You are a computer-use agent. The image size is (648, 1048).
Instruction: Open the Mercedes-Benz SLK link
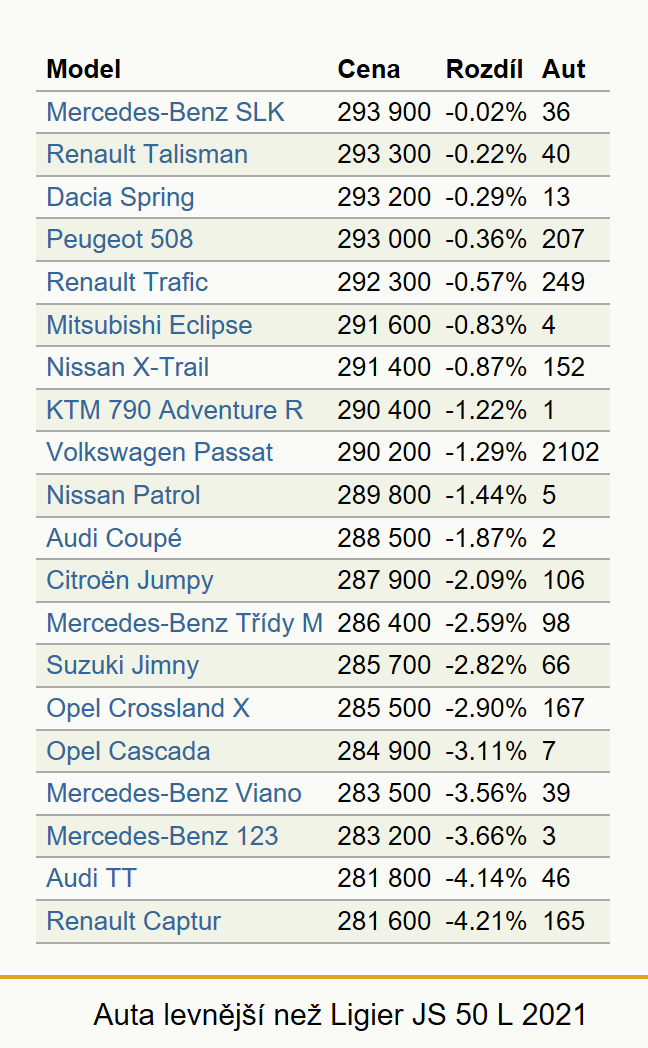[166, 112]
